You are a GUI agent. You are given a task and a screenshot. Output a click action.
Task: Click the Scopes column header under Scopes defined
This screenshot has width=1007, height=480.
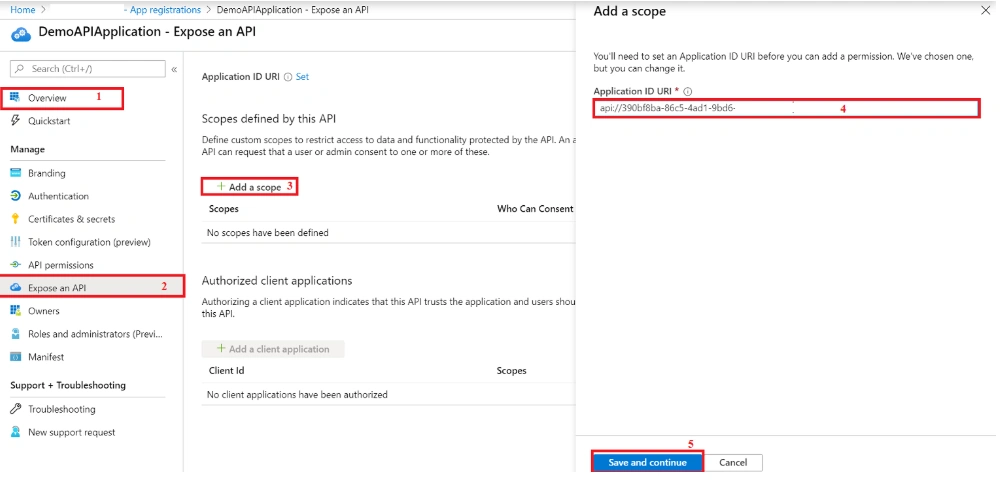click(223, 209)
